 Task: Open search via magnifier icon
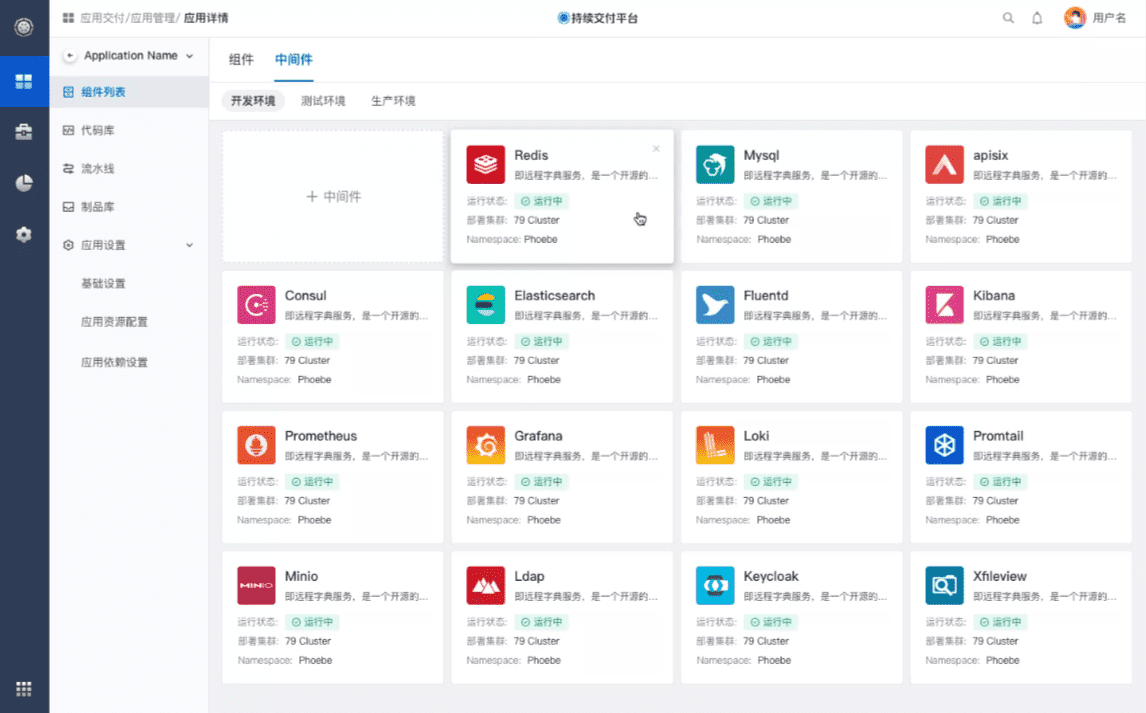coord(1008,18)
